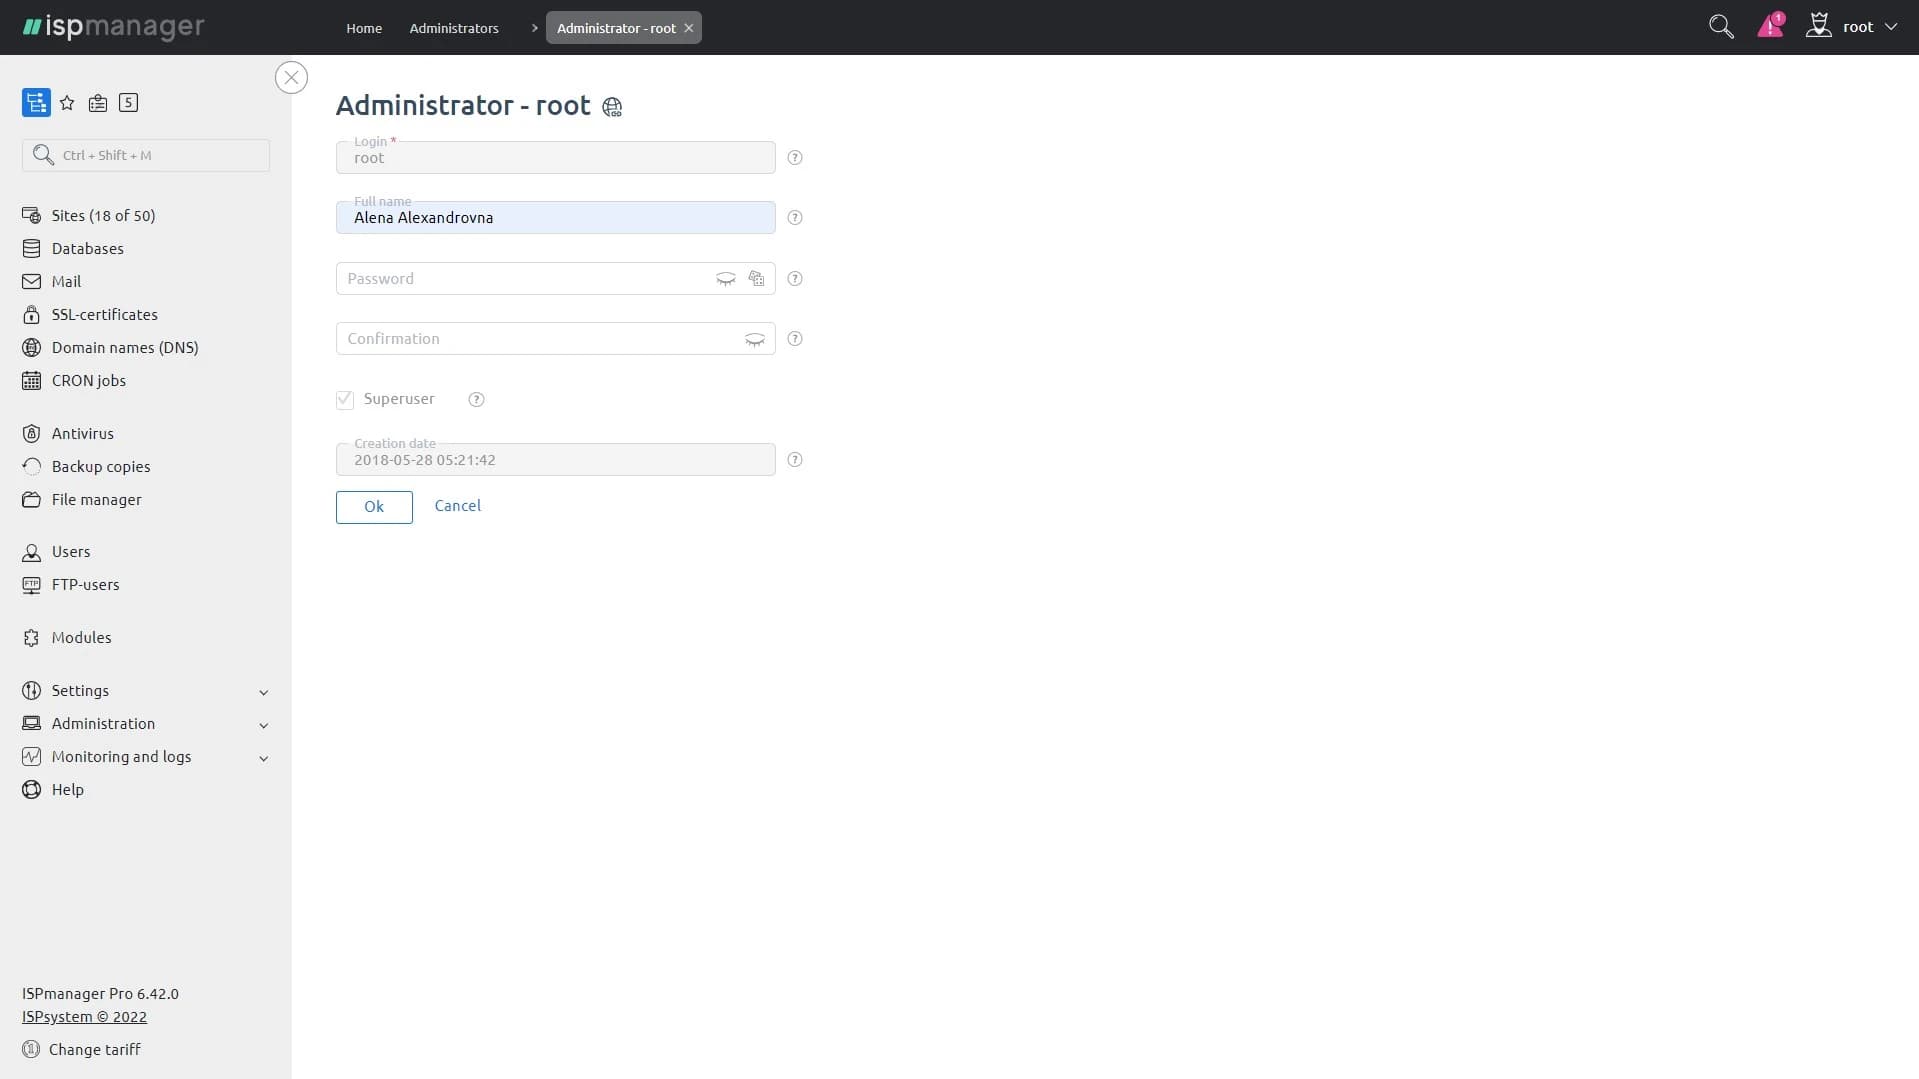Click the globe icon beside the page title

[x=612, y=107]
